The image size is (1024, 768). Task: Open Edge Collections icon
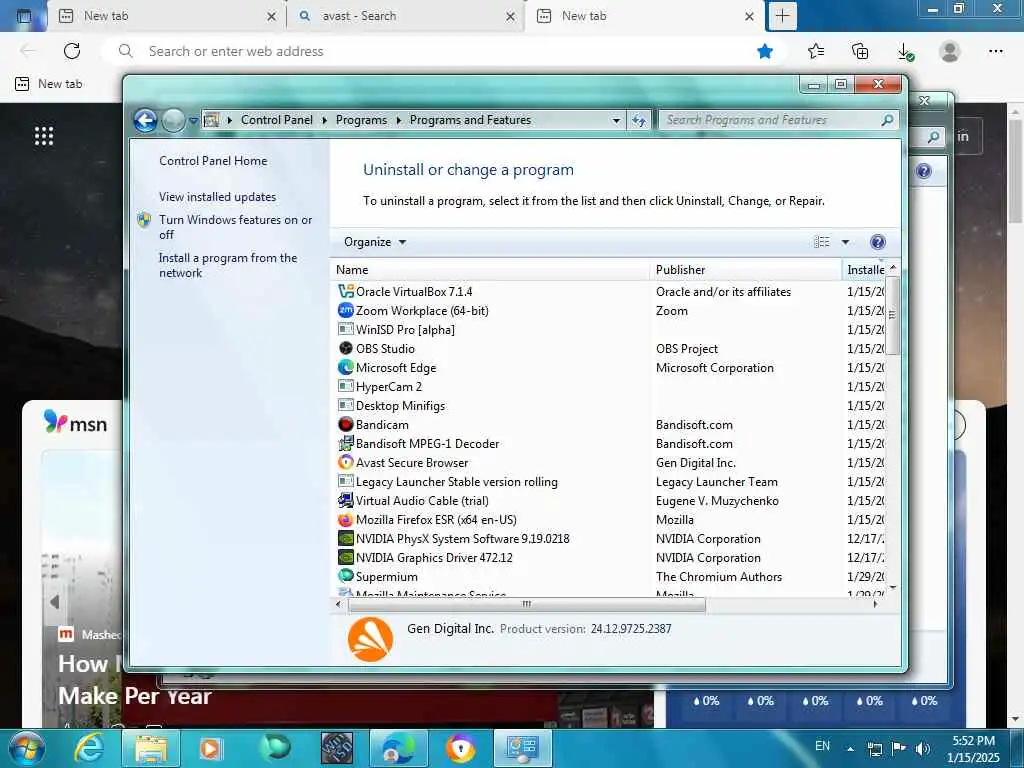coord(860,51)
